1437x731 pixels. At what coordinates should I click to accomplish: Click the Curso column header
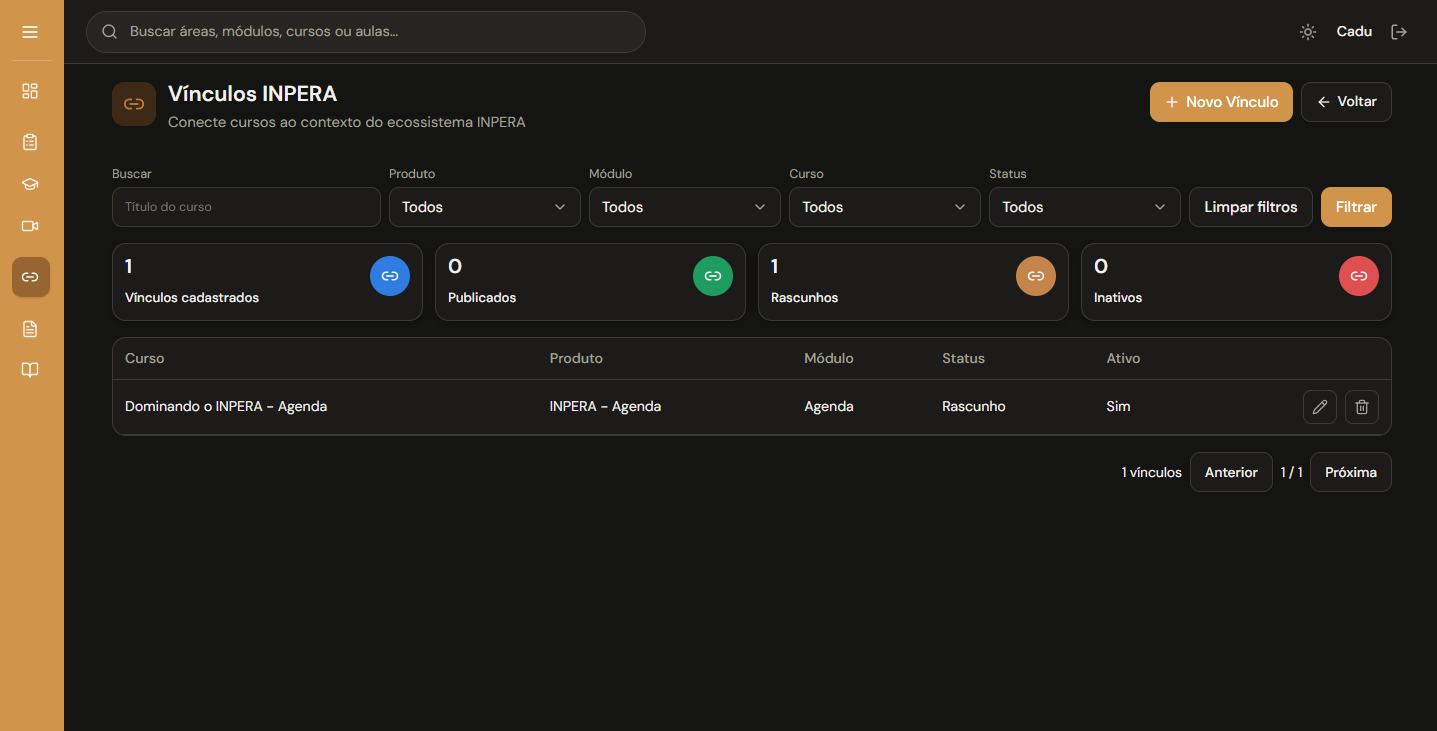coord(145,358)
